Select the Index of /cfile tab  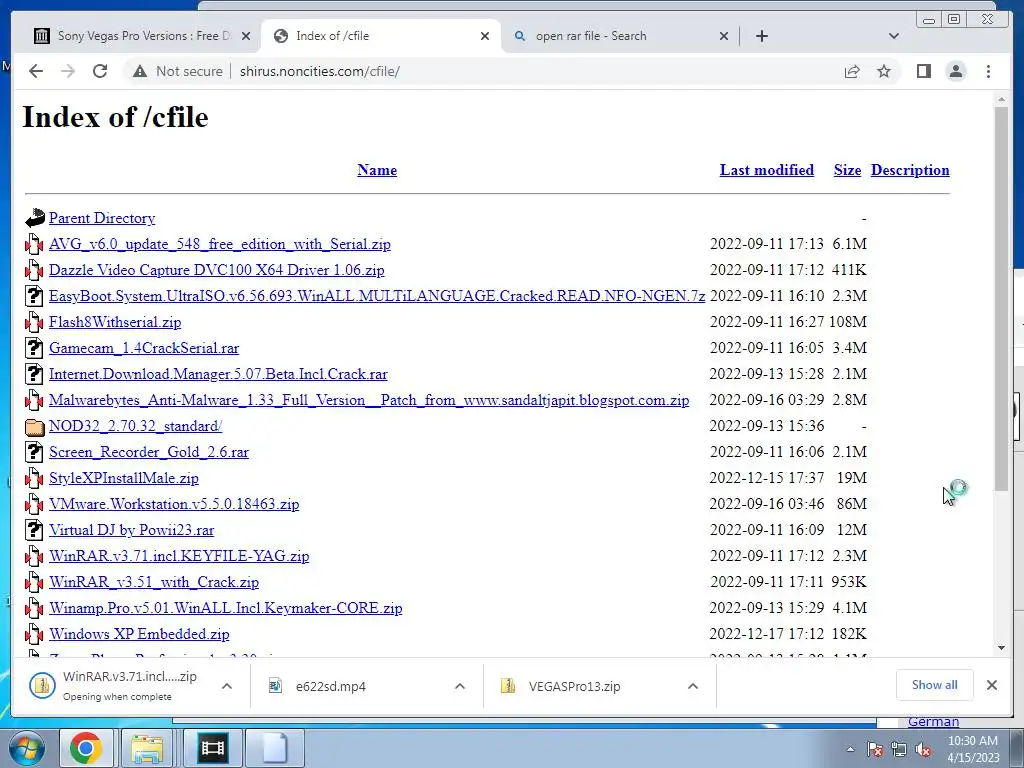pyautogui.click(x=381, y=36)
